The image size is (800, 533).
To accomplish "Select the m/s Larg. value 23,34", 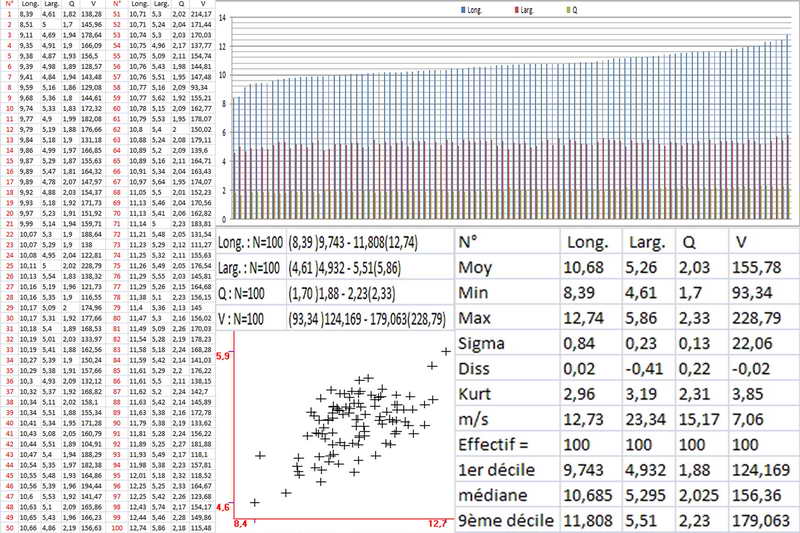I will 645,419.
